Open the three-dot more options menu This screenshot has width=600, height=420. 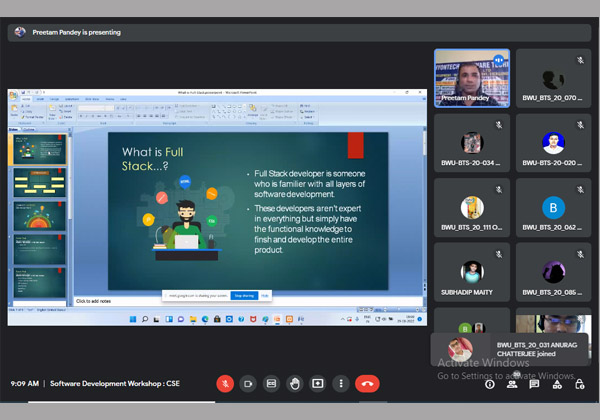[341, 383]
